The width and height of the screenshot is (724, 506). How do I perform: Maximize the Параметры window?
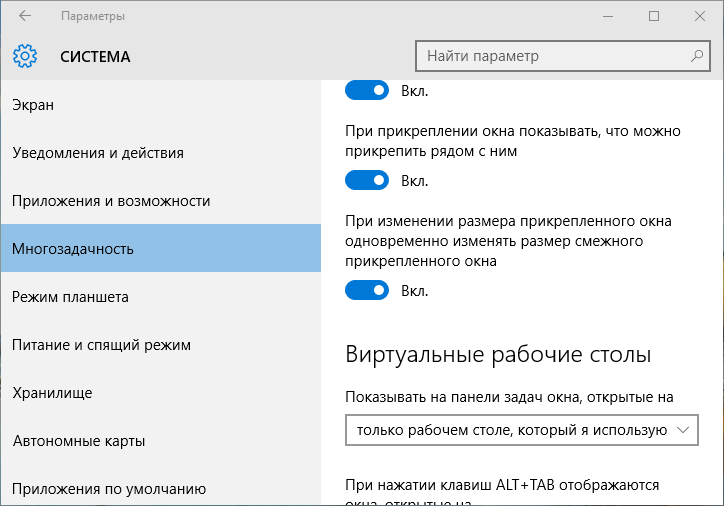tap(654, 16)
